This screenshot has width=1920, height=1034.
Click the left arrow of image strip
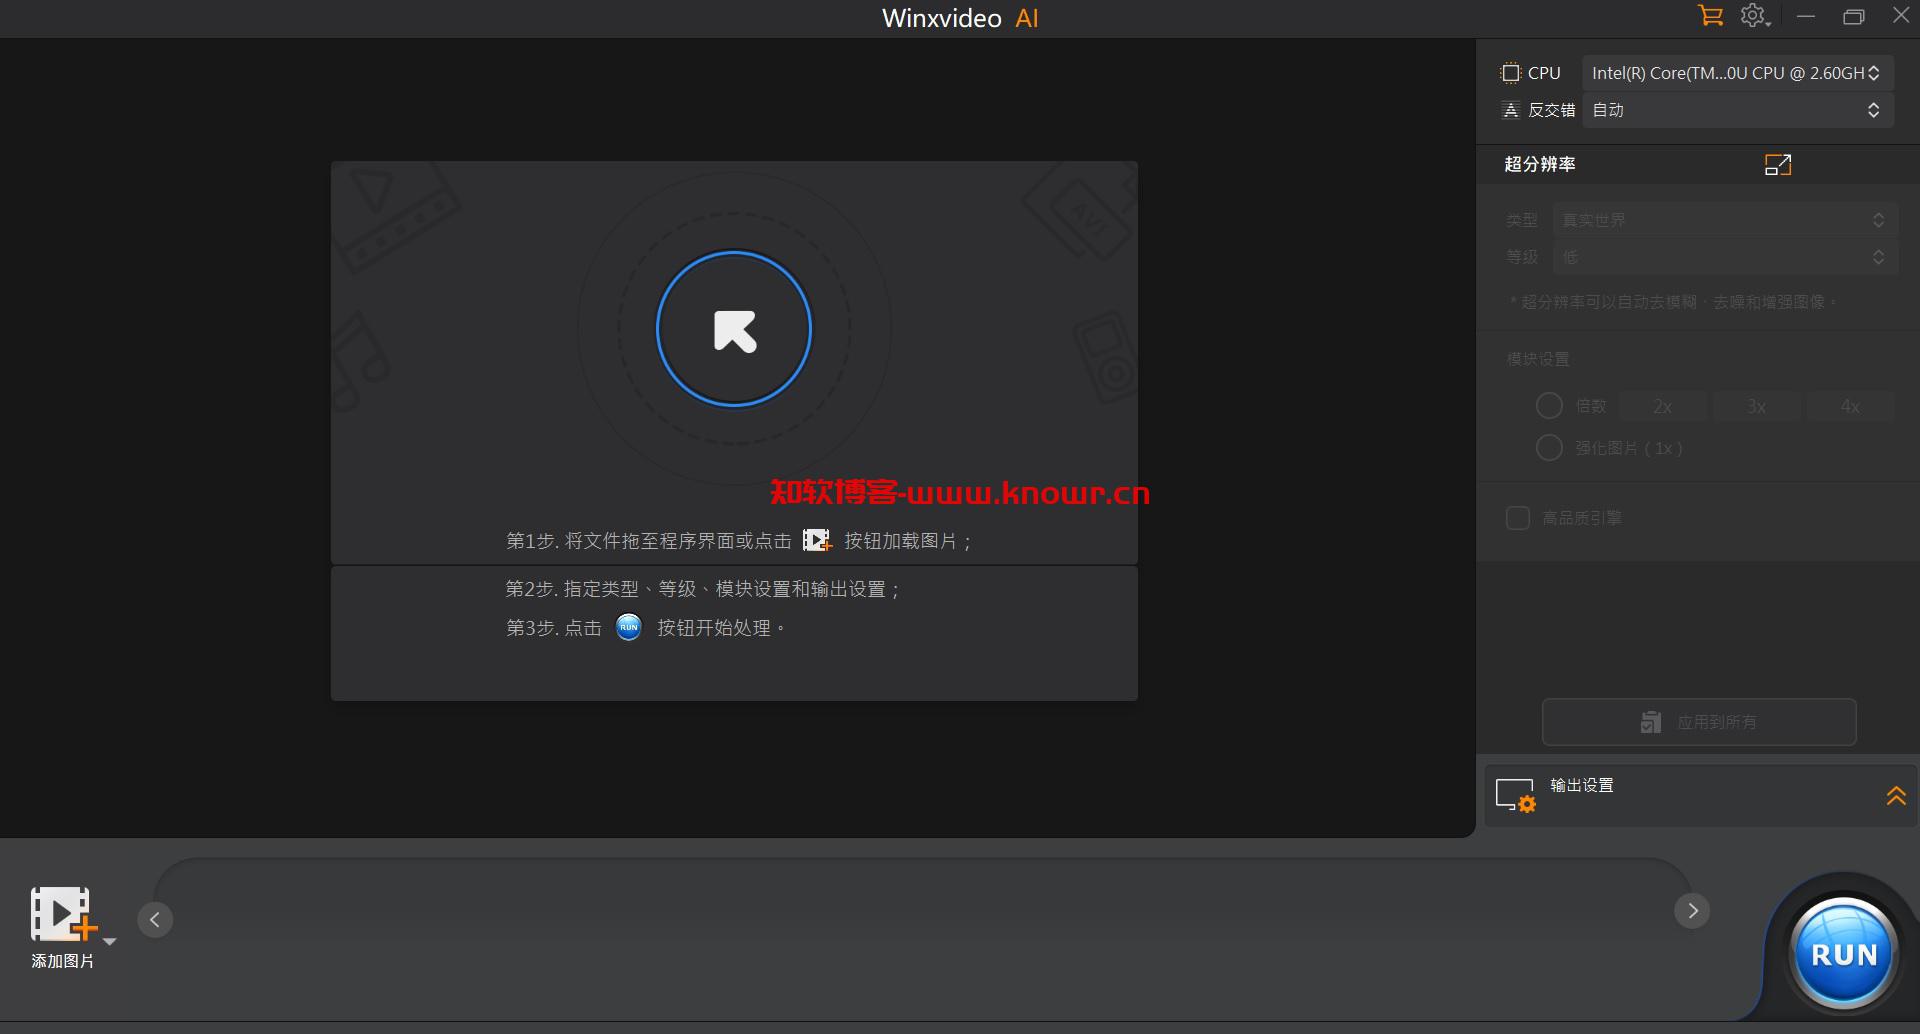tap(155, 920)
